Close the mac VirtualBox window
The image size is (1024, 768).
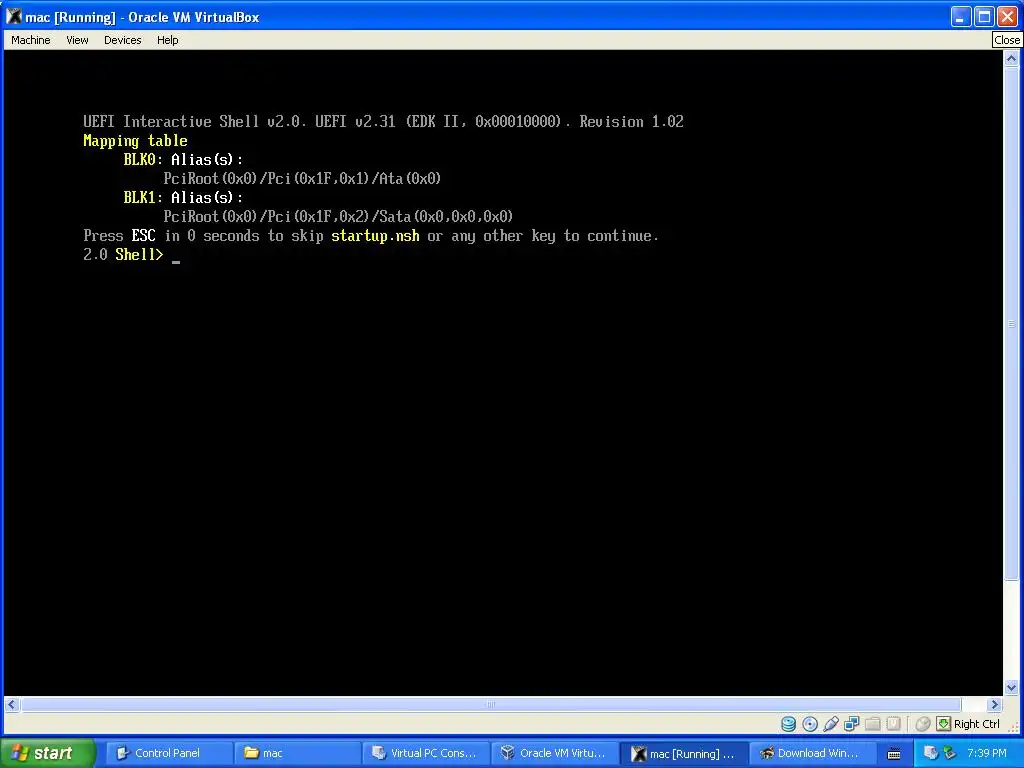[1008, 17]
